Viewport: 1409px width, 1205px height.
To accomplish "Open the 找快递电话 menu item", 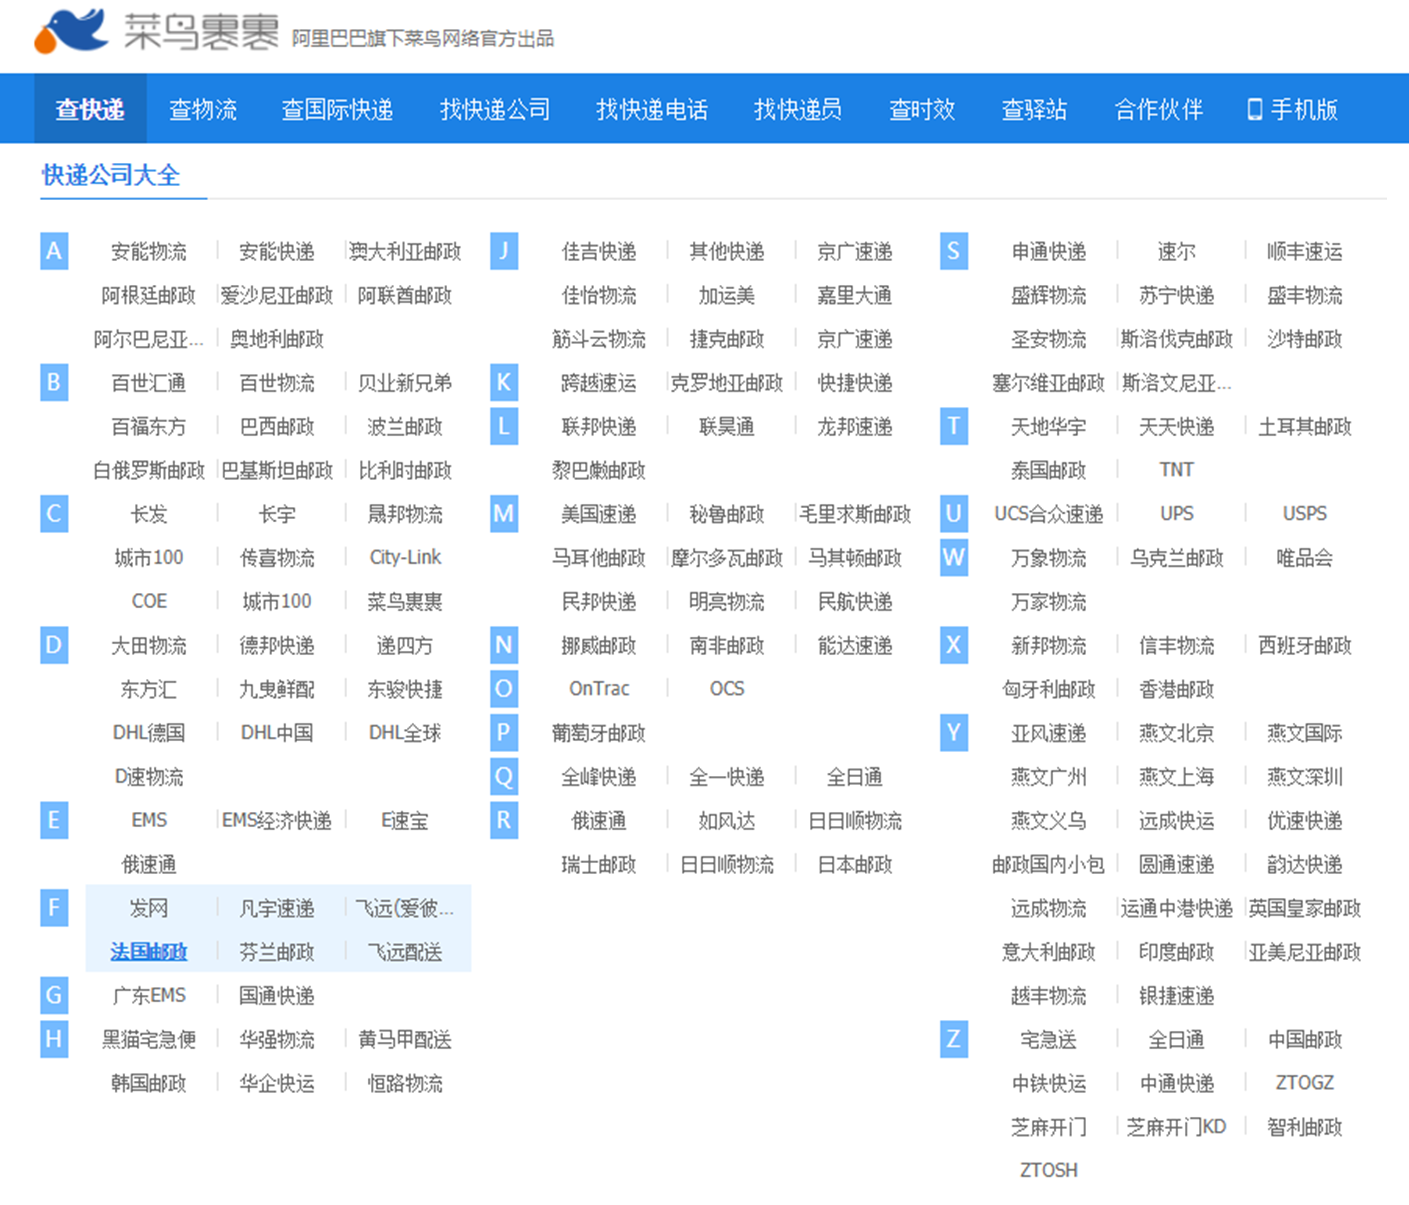I will click(651, 109).
